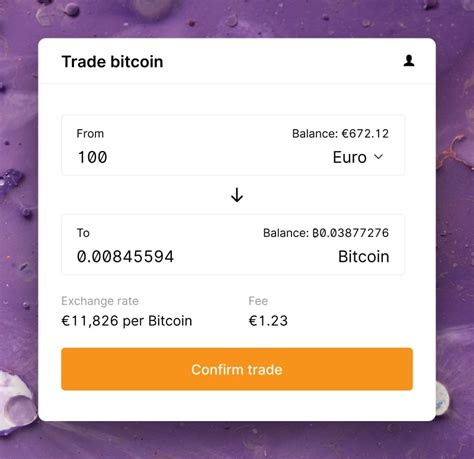The width and height of the screenshot is (474, 459).
Task: Click the Trade bitcoin heading
Action: click(112, 62)
